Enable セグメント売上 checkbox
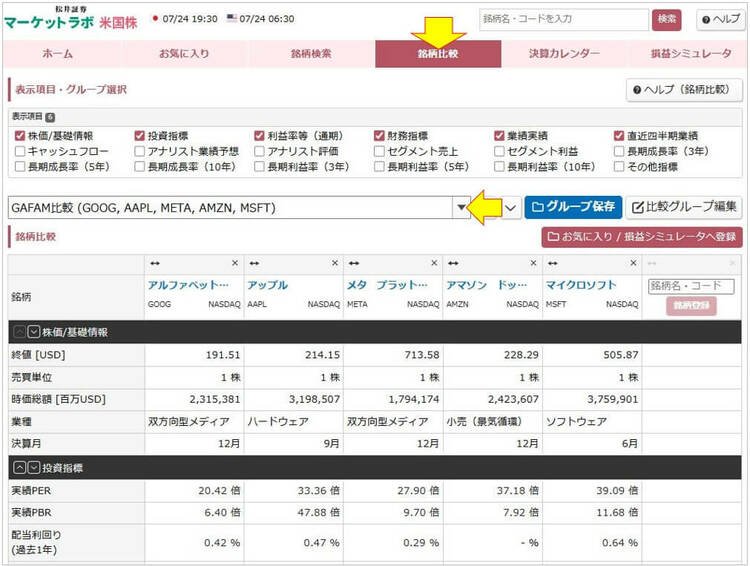Viewport: 750px width, 566px height. pyautogui.click(x=379, y=151)
